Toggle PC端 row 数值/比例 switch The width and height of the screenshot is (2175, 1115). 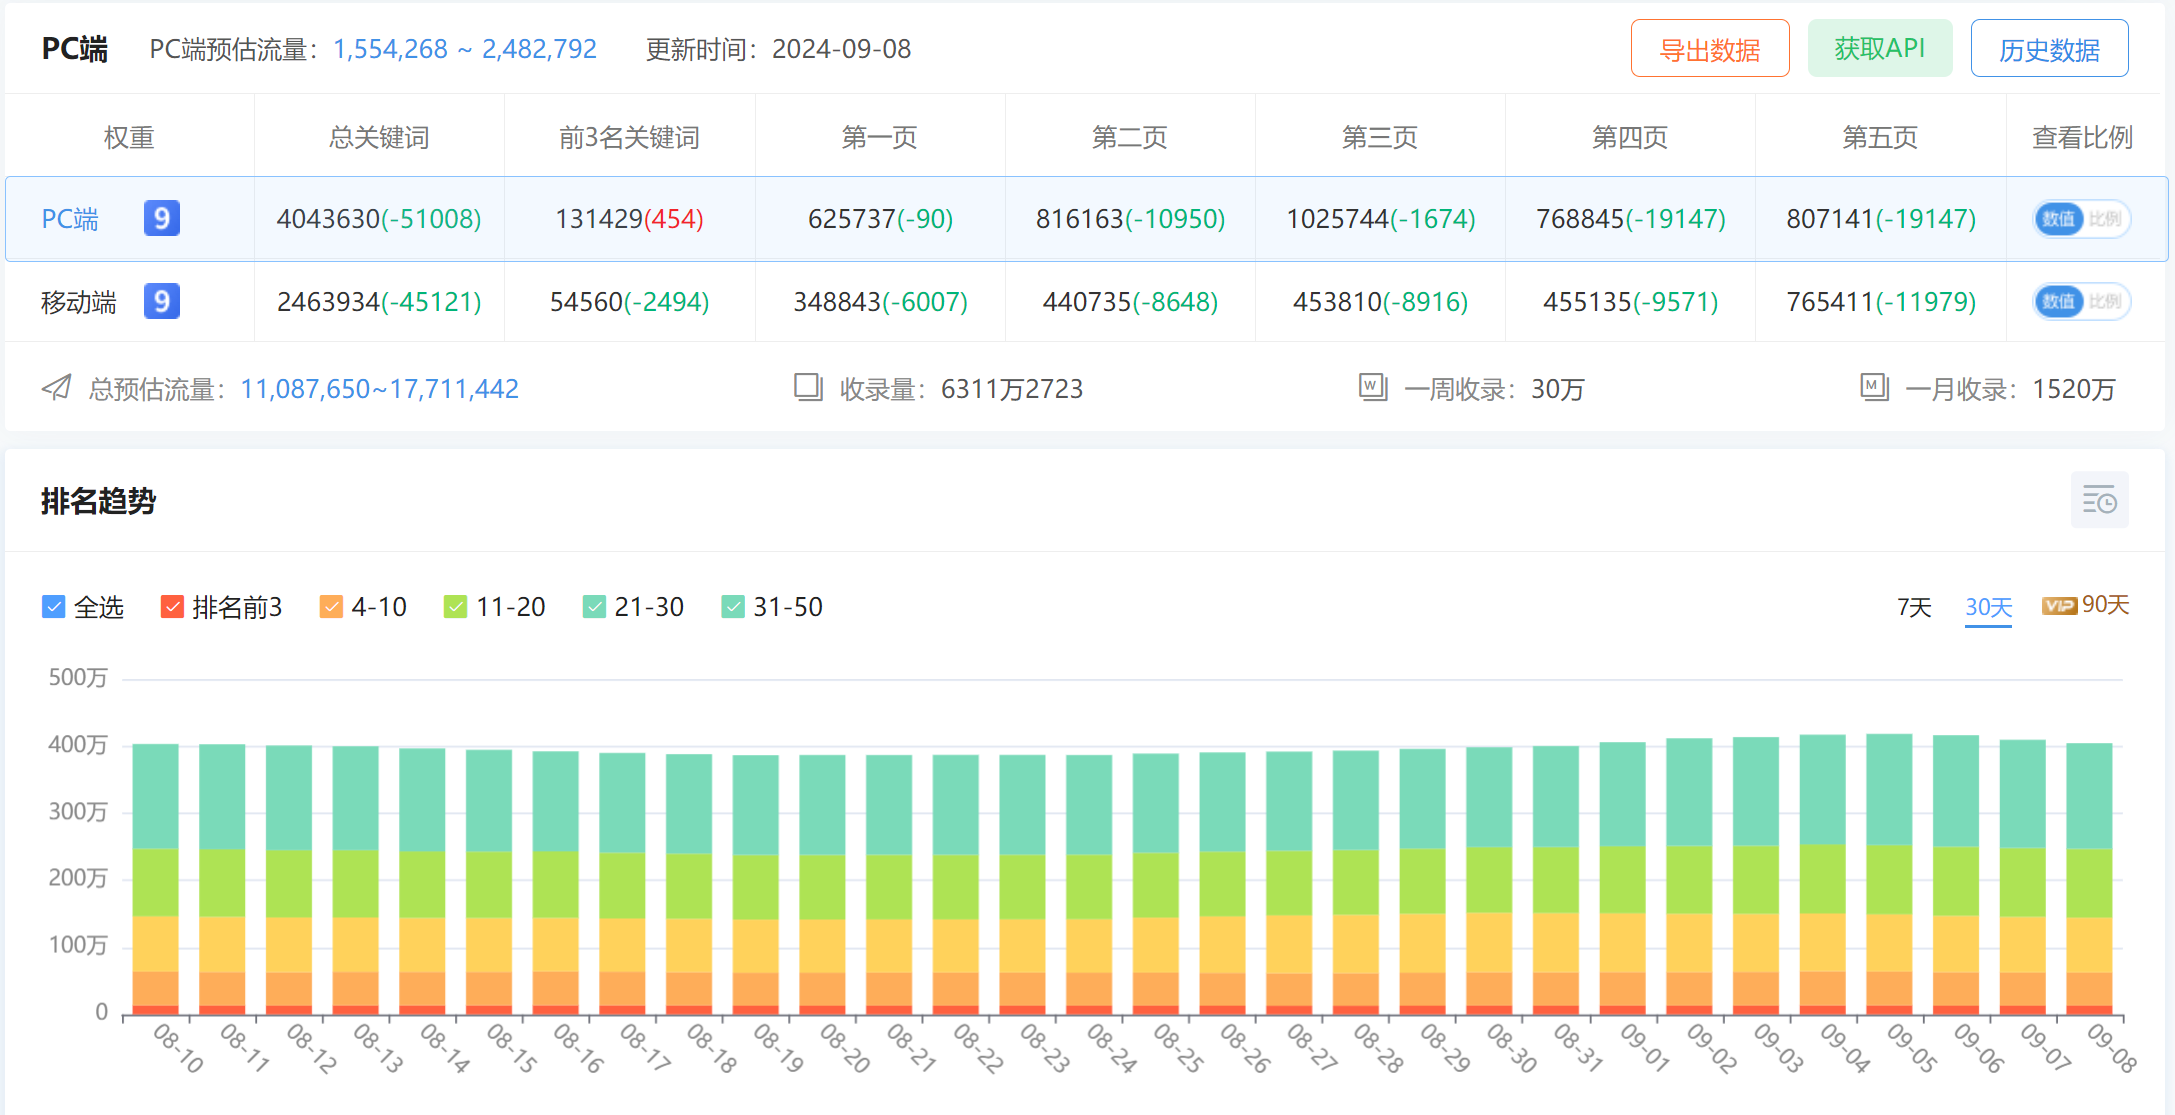pos(2082,219)
